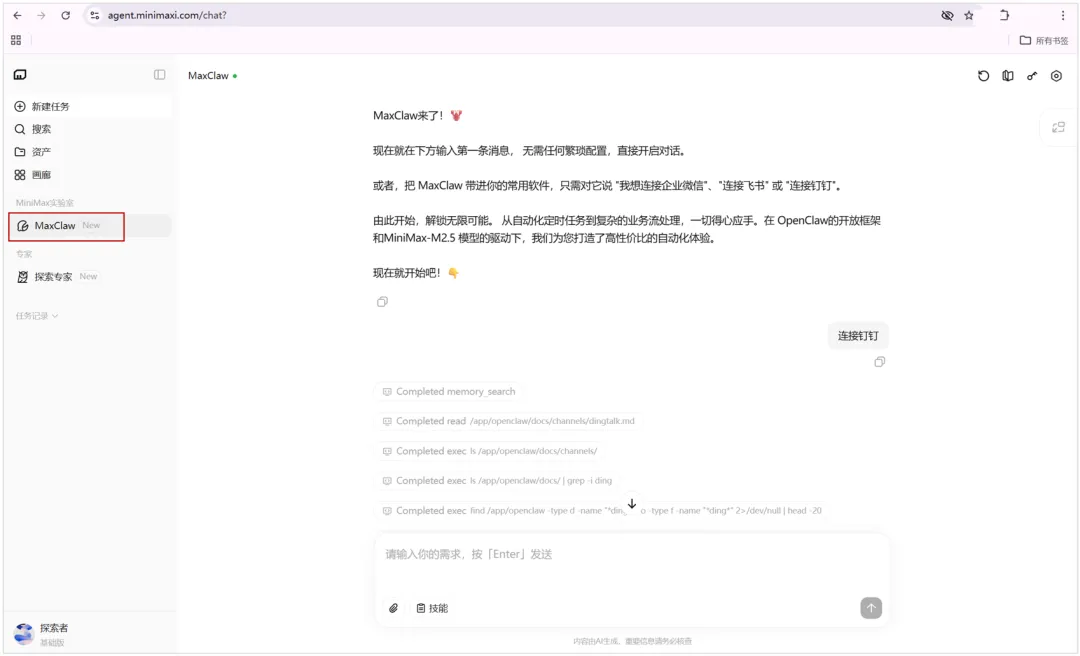The height and width of the screenshot is (656, 1080).
Task: Reload the page with refresh icon
Action: click(65, 15)
